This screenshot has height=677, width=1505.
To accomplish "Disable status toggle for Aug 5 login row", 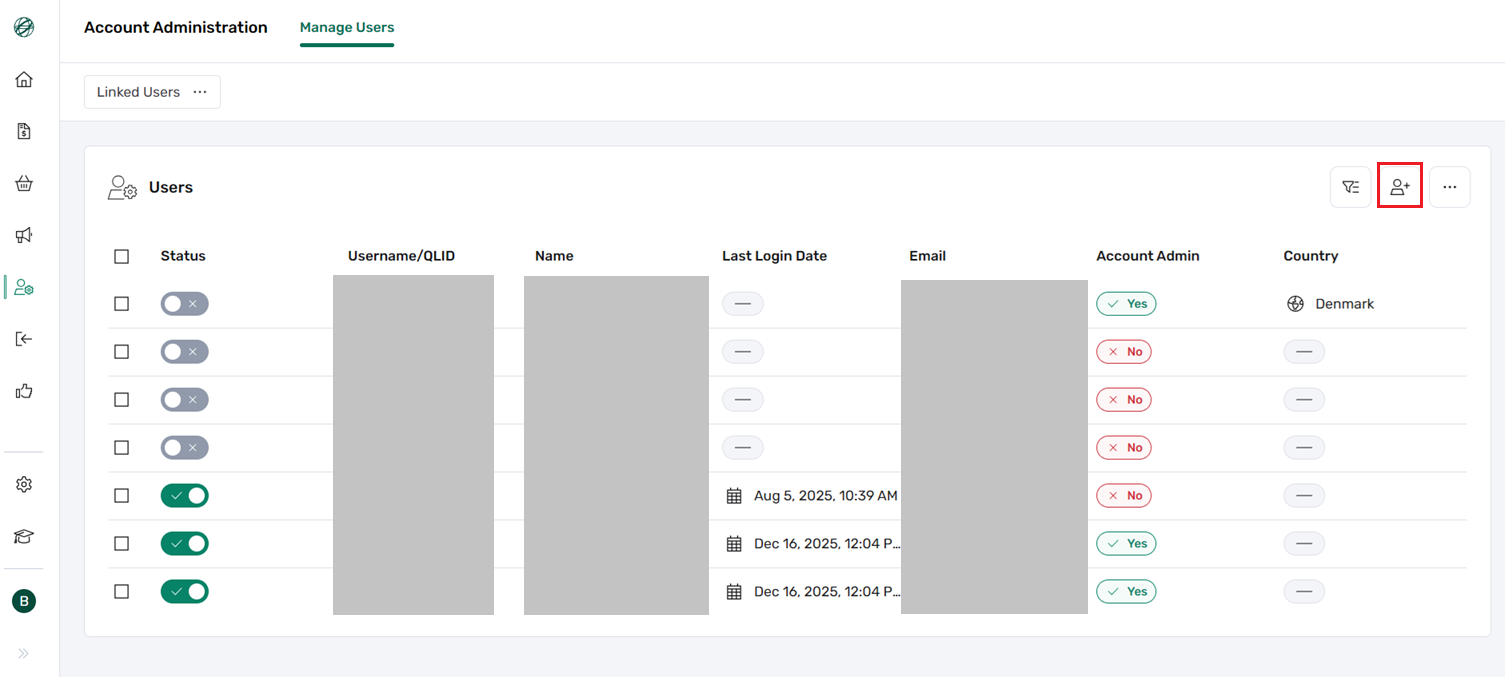I will (185, 496).
